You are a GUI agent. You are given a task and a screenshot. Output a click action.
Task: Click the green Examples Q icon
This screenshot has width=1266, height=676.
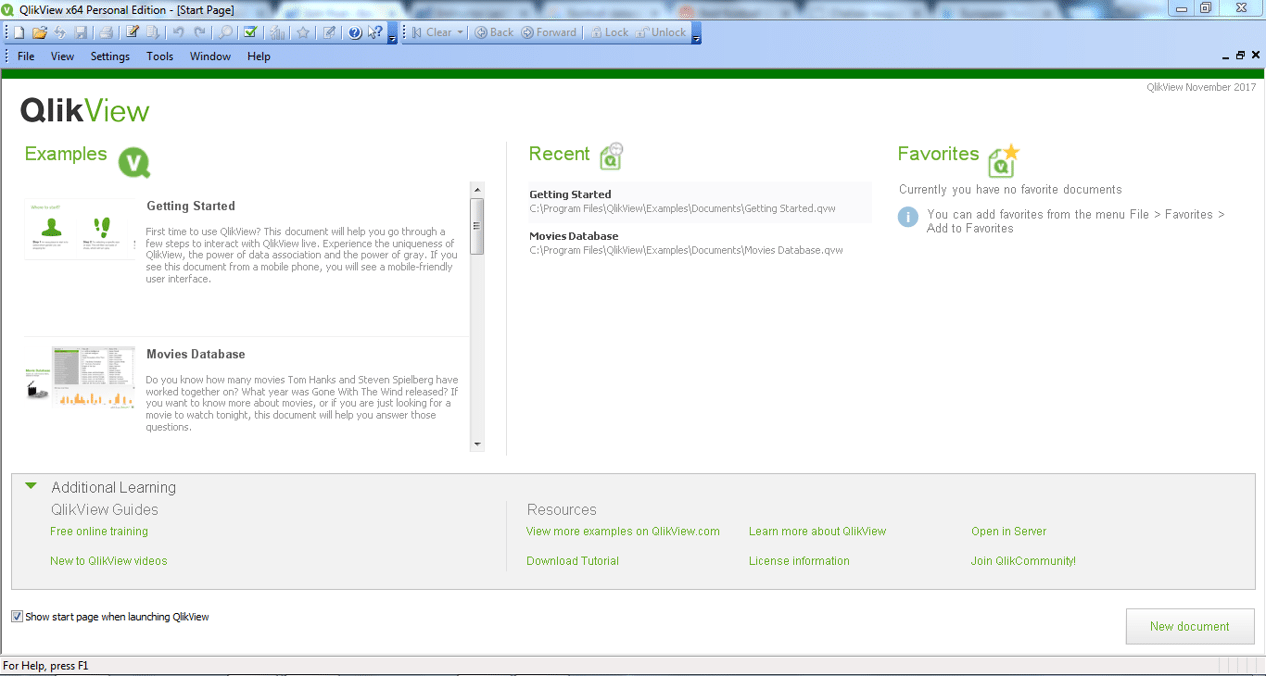coord(134,162)
